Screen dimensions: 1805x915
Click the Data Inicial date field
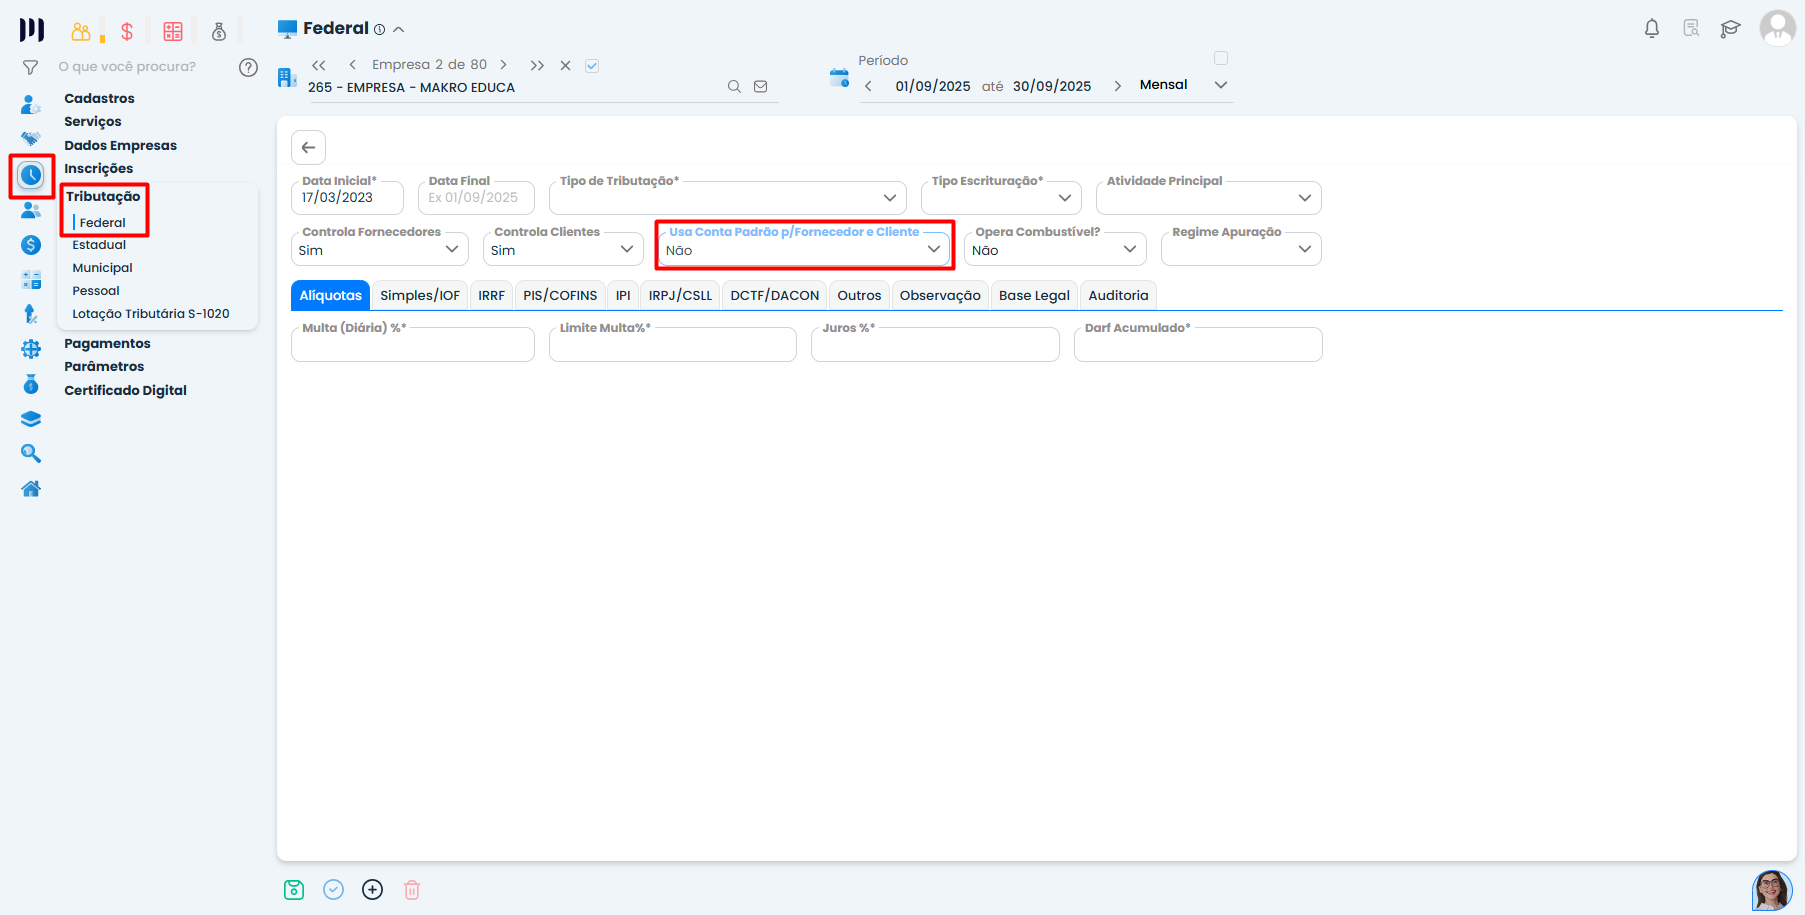(x=347, y=198)
